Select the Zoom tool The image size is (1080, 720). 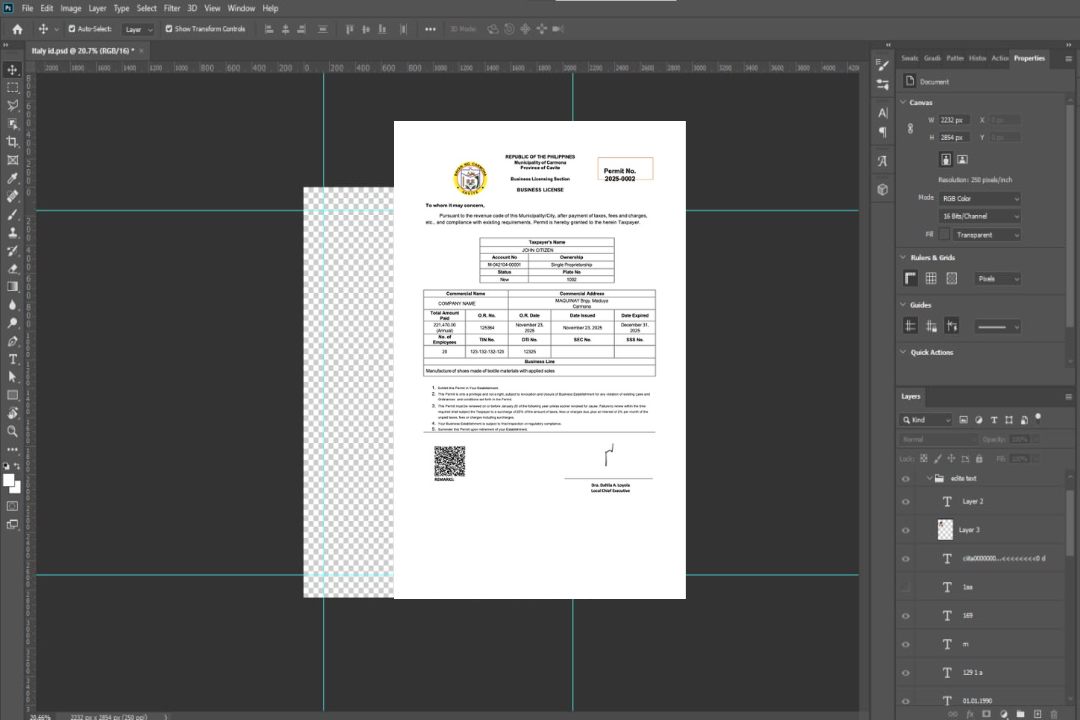pos(12,431)
